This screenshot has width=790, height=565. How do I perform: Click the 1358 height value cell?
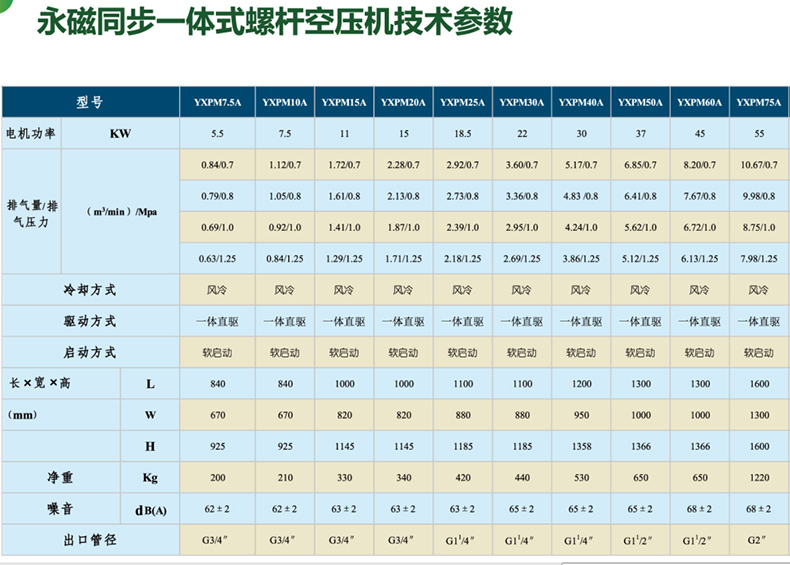[580, 446]
